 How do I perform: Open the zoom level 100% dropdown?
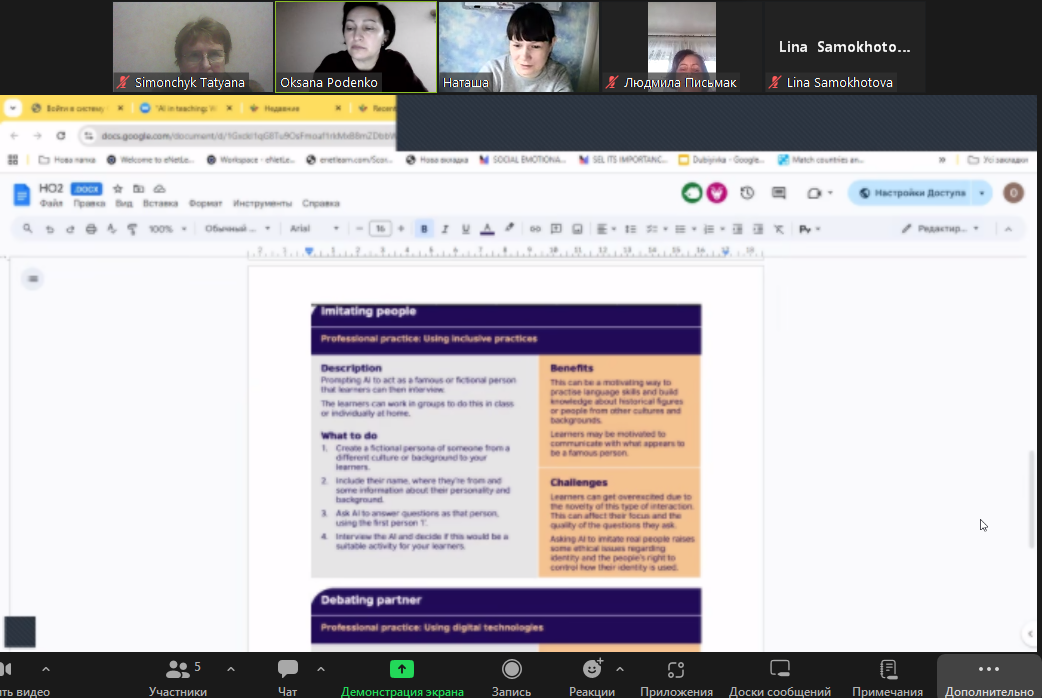tap(167, 229)
